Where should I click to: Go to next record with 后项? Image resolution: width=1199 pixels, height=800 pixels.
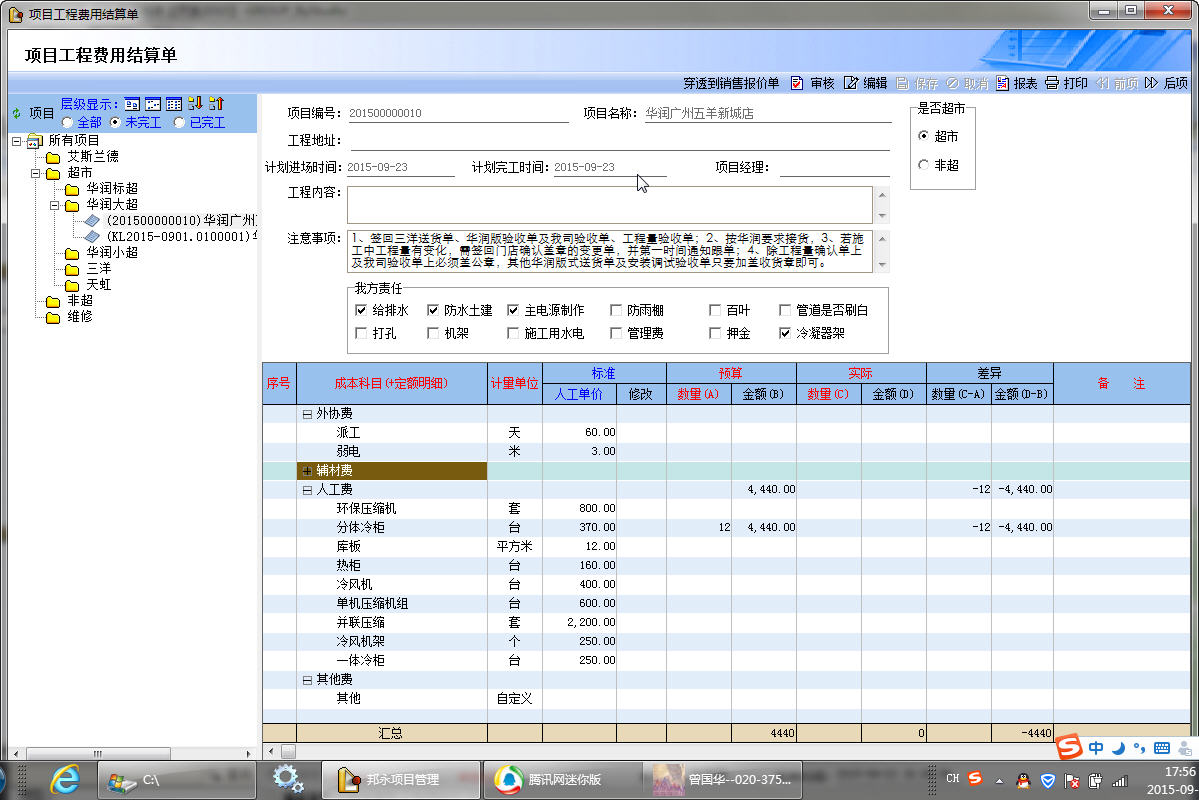click(x=1166, y=83)
